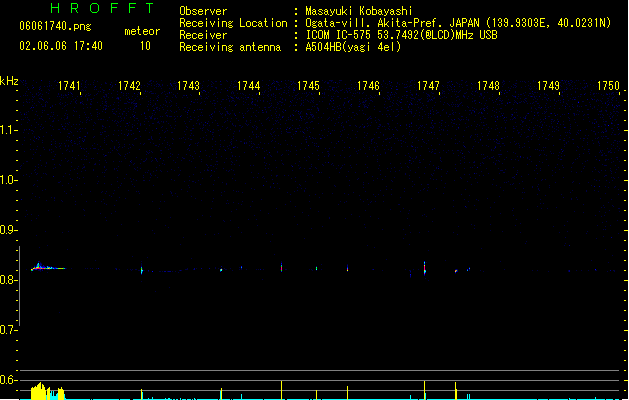Click the 'Receiving antenna' label
Image resolution: width=629 pixels, height=400 pixels.
(x=230, y=47)
